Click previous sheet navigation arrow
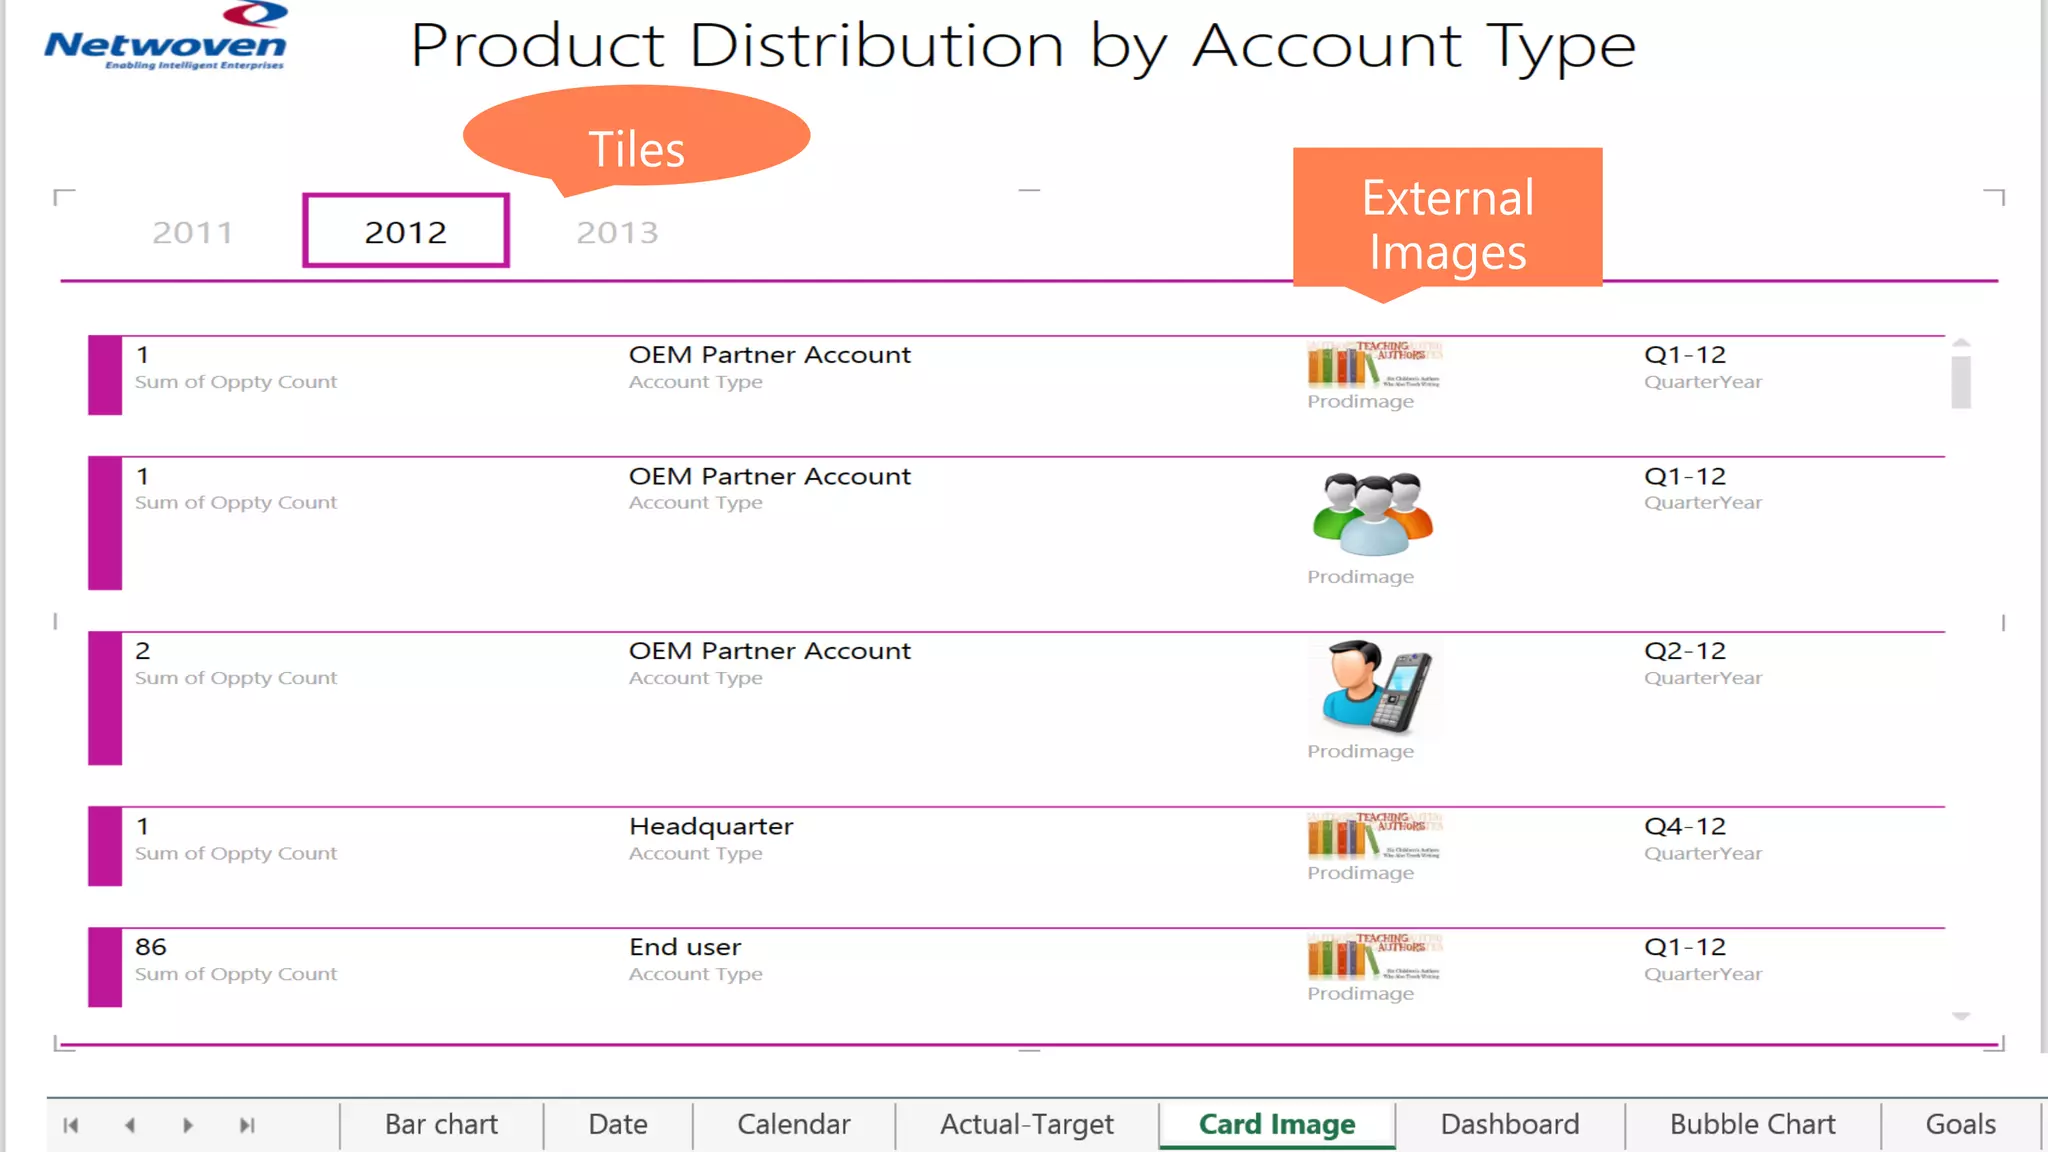 point(130,1125)
